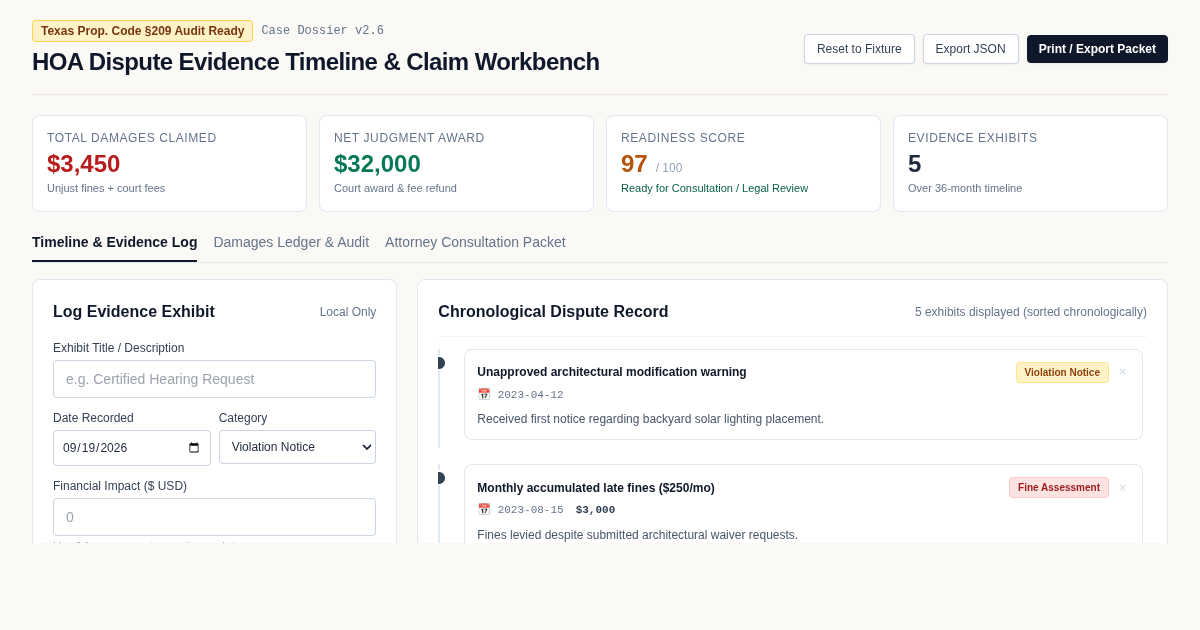This screenshot has width=1200, height=630.
Task: Remove the architectural modification warning exhibit
Action: click(x=1122, y=372)
